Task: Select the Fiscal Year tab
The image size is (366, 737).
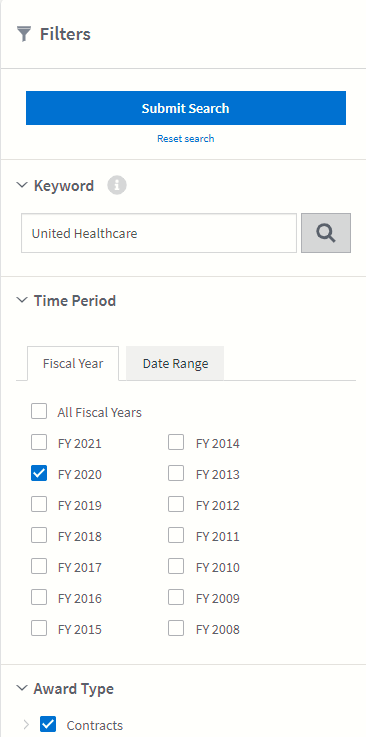Action: coord(73,363)
